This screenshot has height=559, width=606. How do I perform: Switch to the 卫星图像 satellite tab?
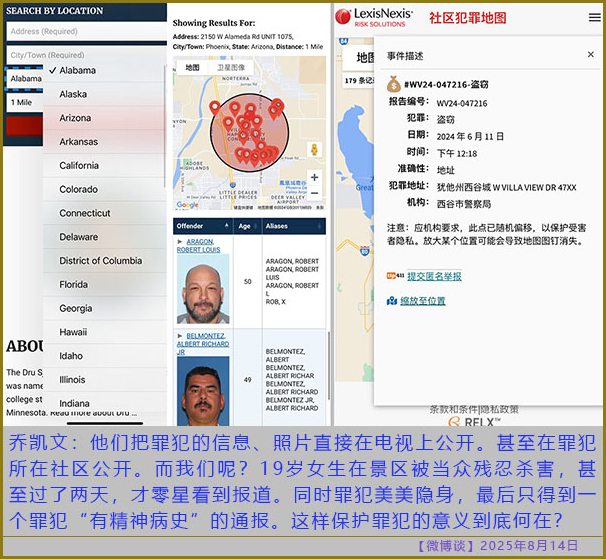[x=230, y=67]
